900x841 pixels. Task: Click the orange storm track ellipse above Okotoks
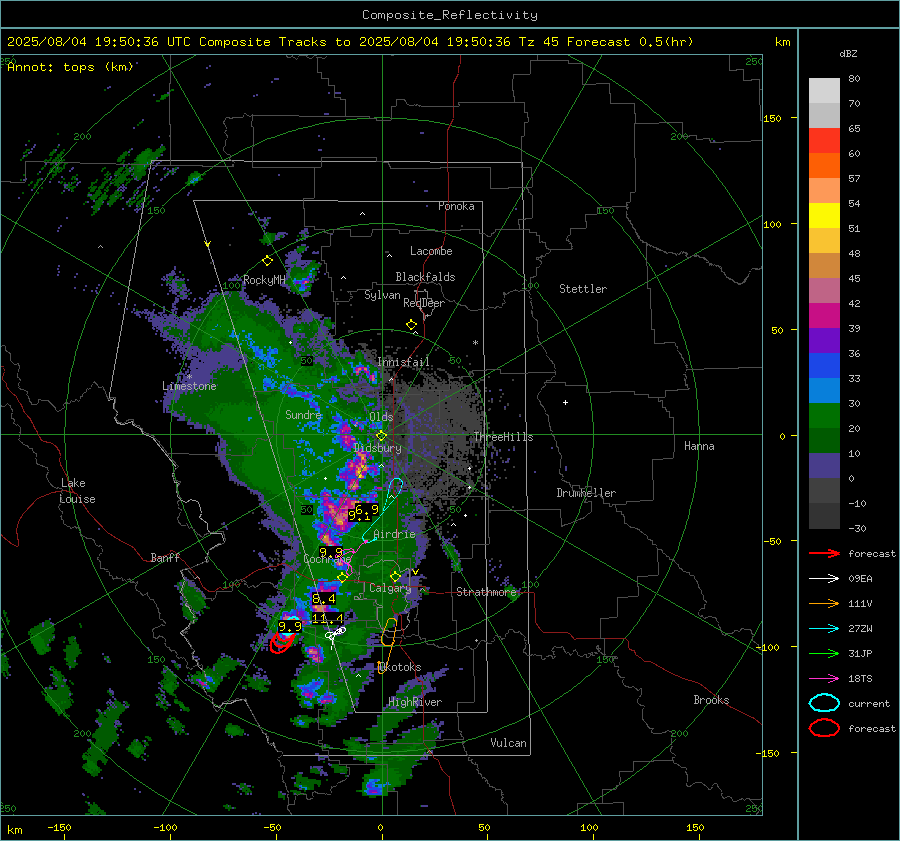coord(389,632)
